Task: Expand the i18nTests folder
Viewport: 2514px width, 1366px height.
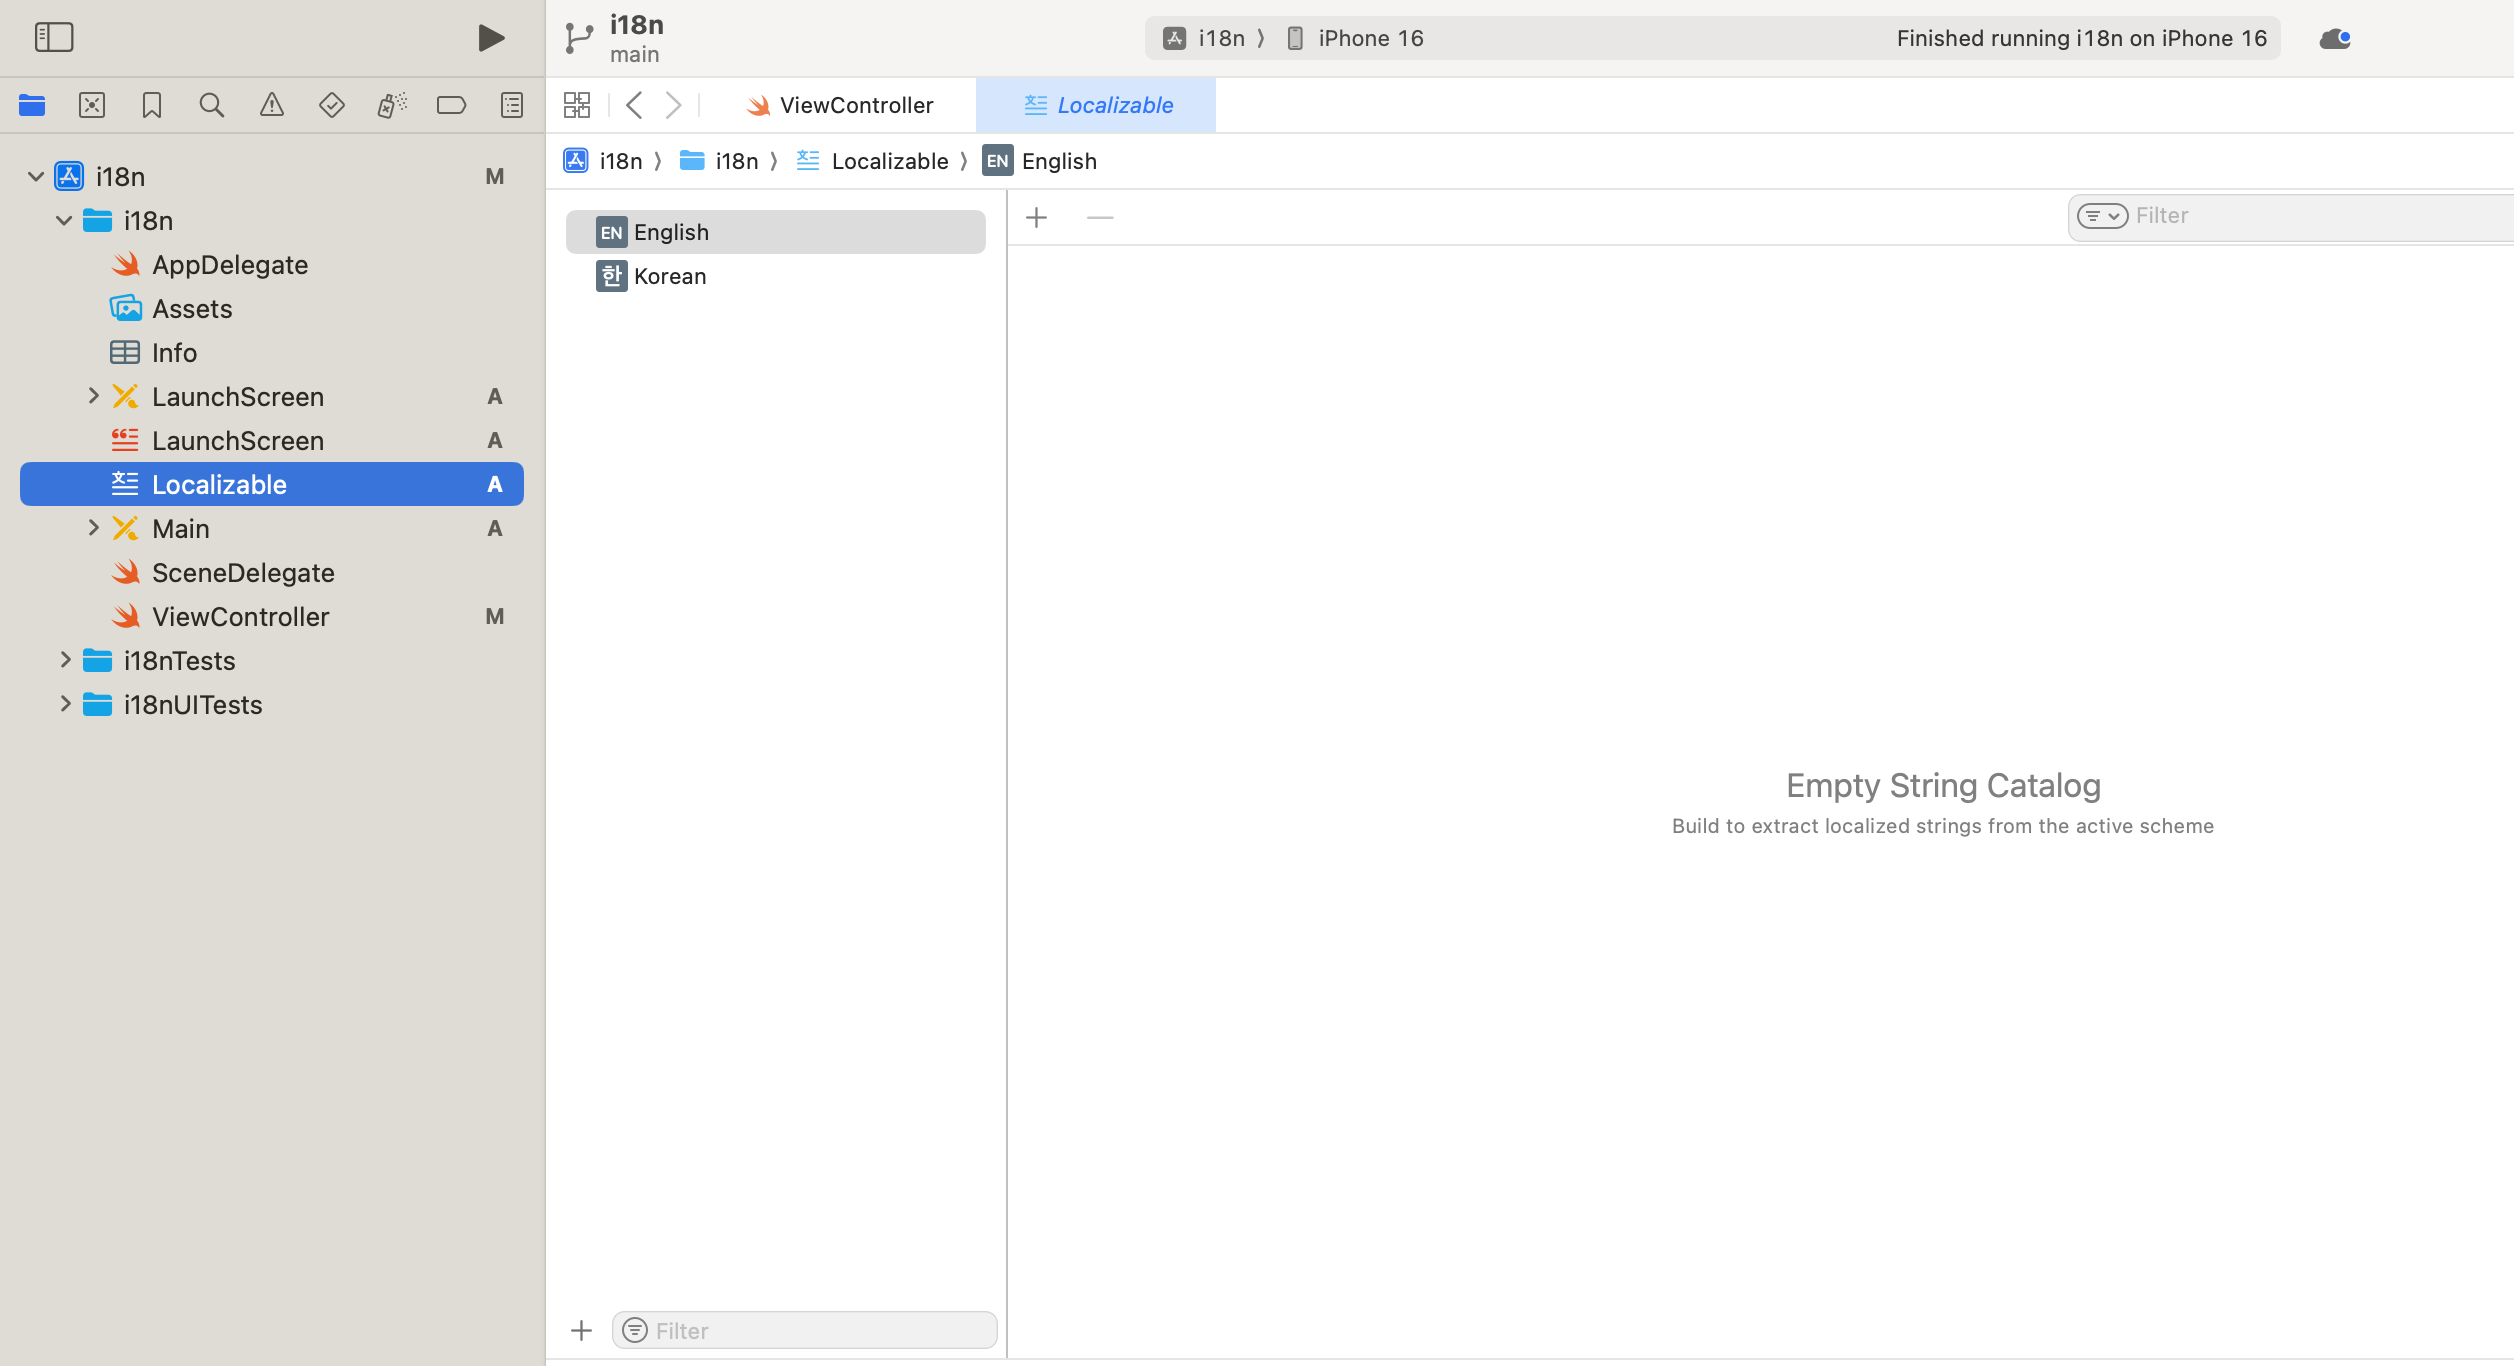Action: [65, 660]
